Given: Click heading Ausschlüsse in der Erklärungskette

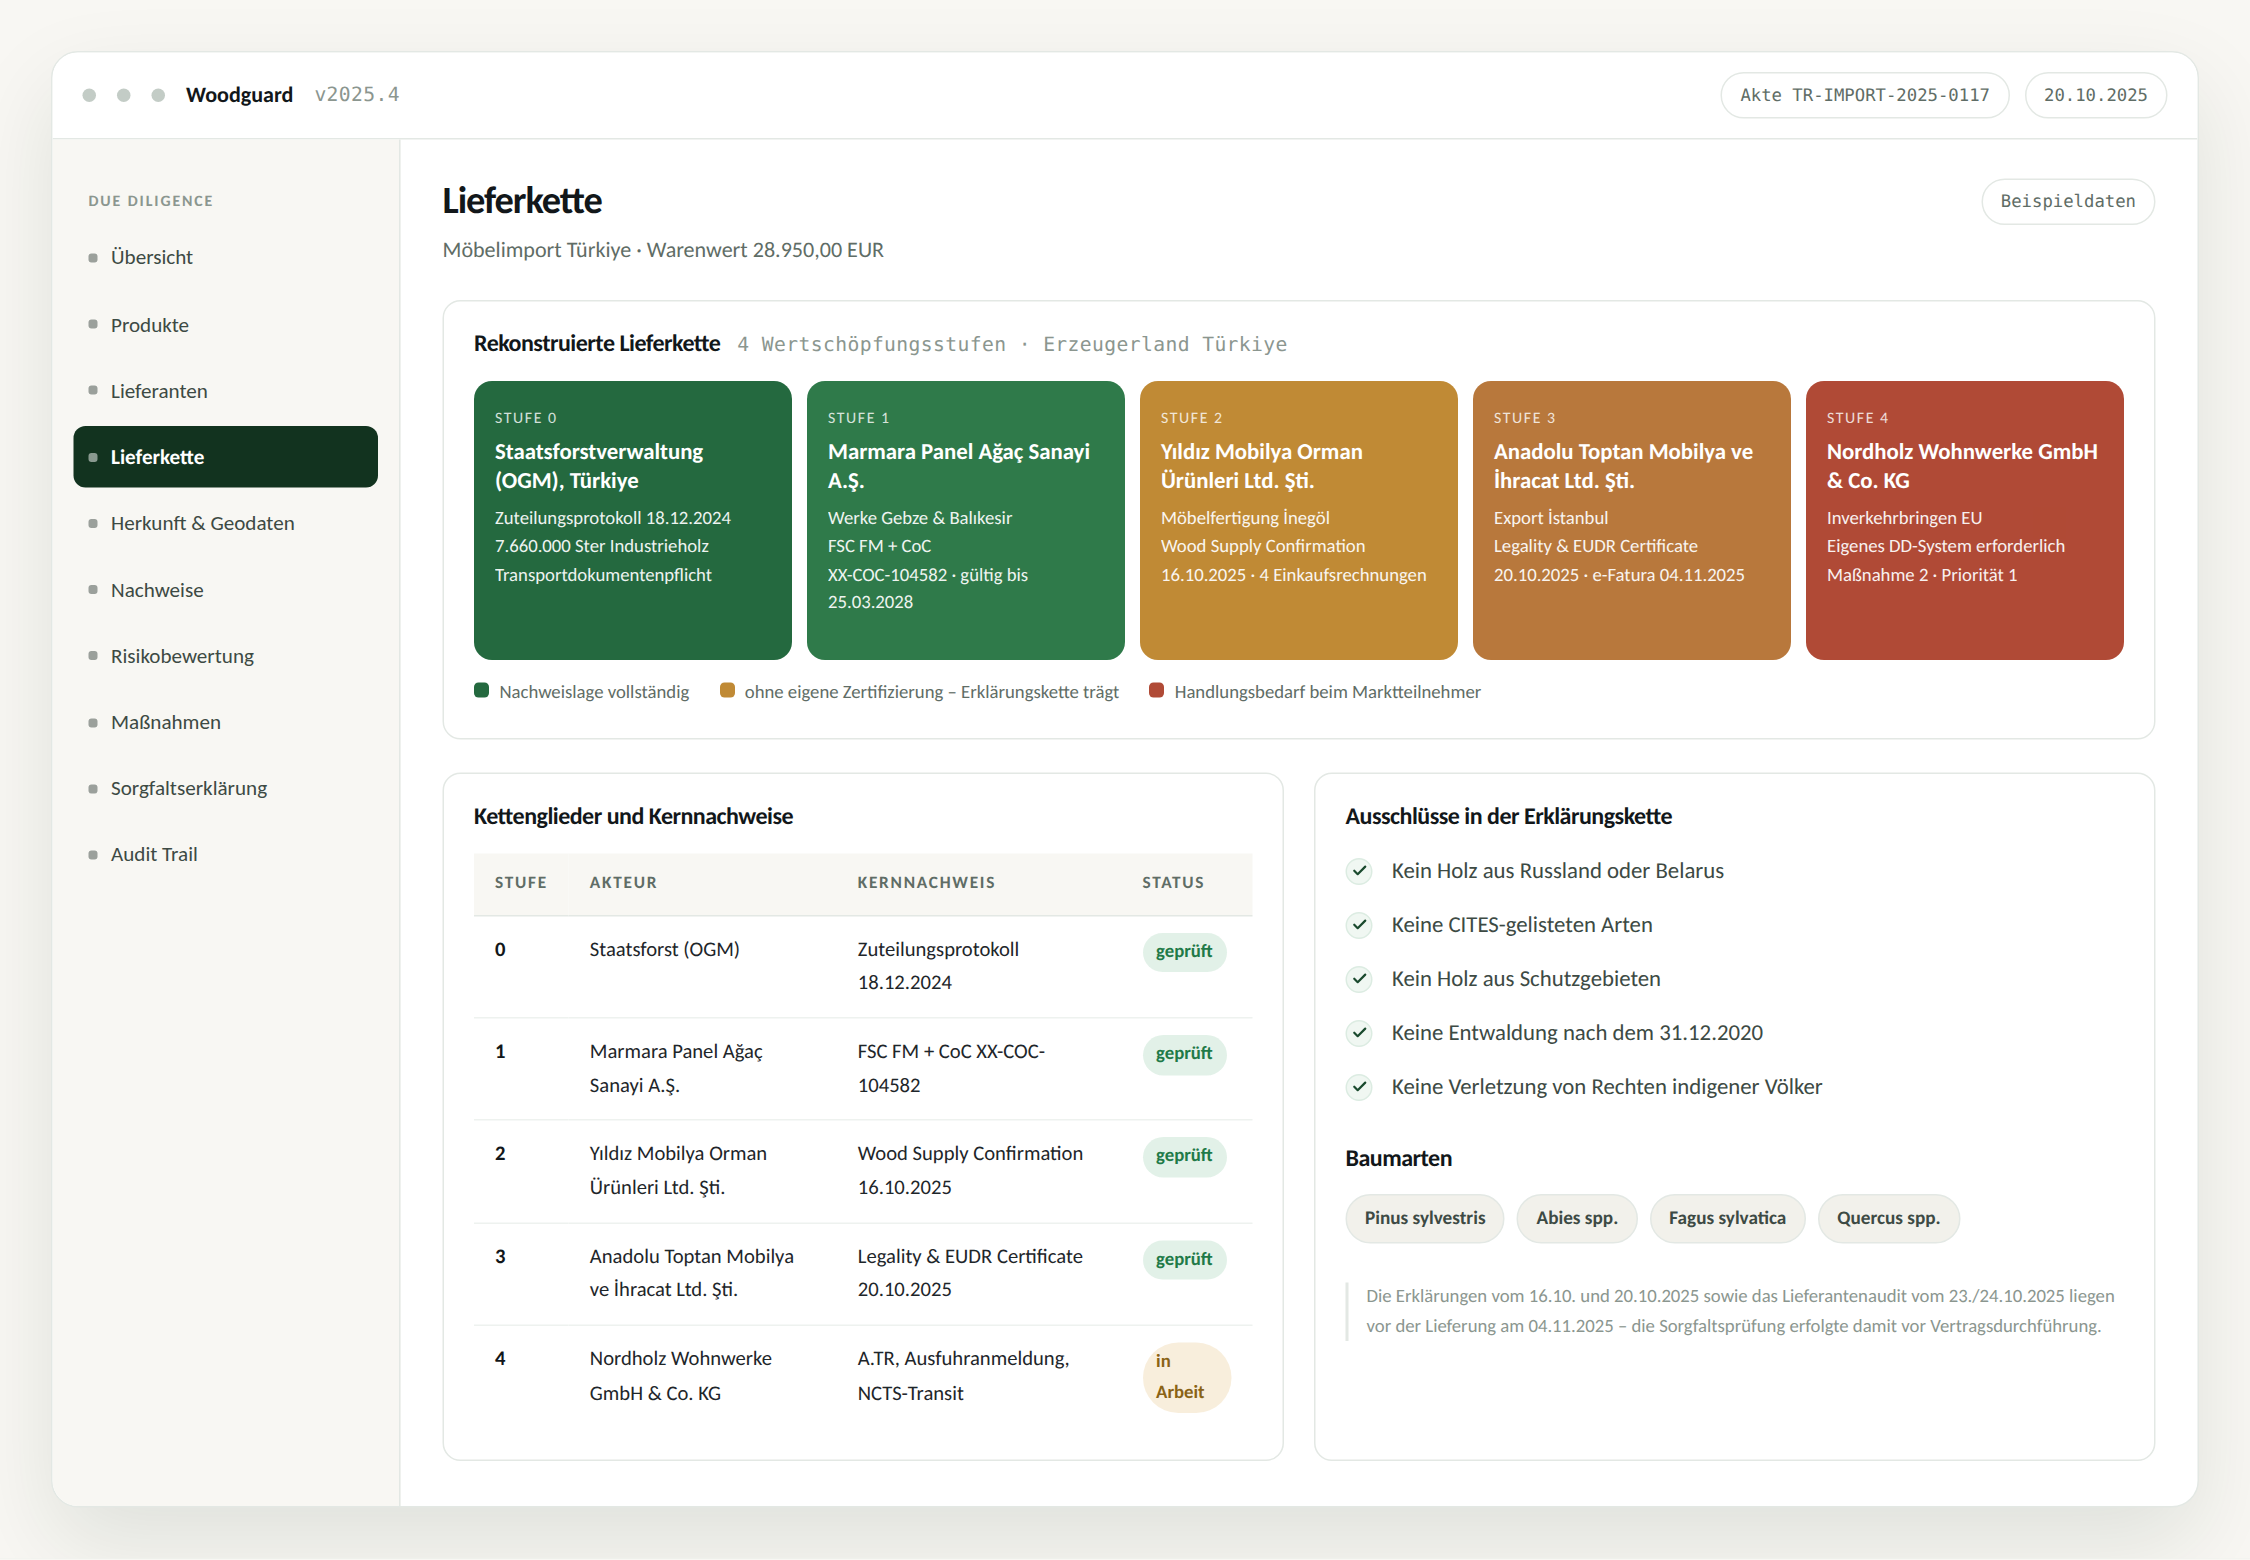Looking at the screenshot, I should (x=1508, y=816).
